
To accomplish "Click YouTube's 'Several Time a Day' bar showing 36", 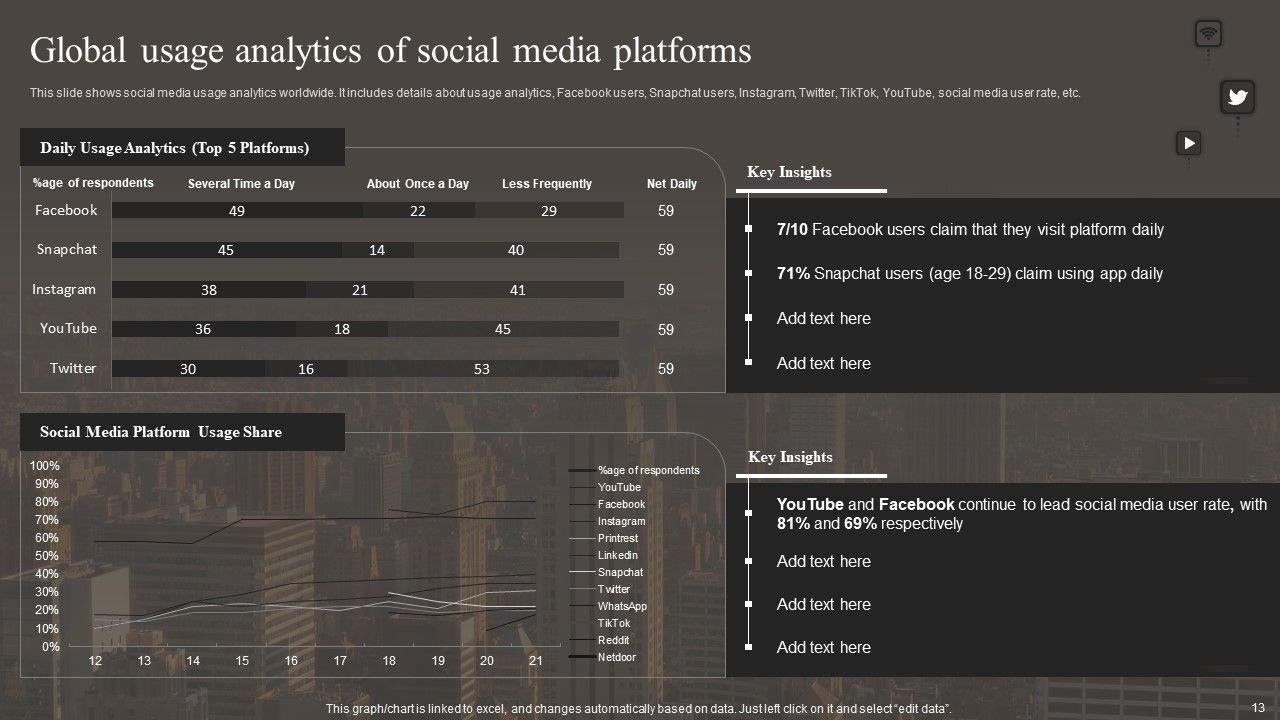I will click(x=203, y=329).
